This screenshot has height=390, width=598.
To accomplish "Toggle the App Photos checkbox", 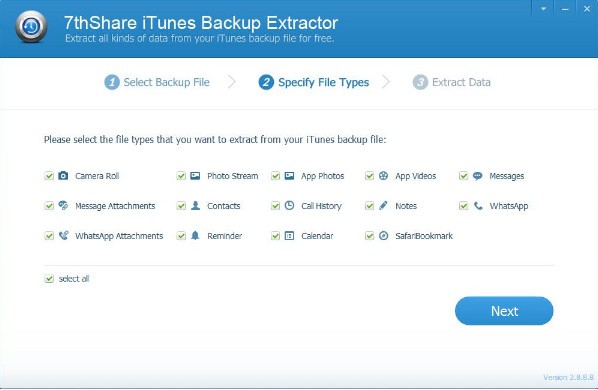I will tap(275, 176).
